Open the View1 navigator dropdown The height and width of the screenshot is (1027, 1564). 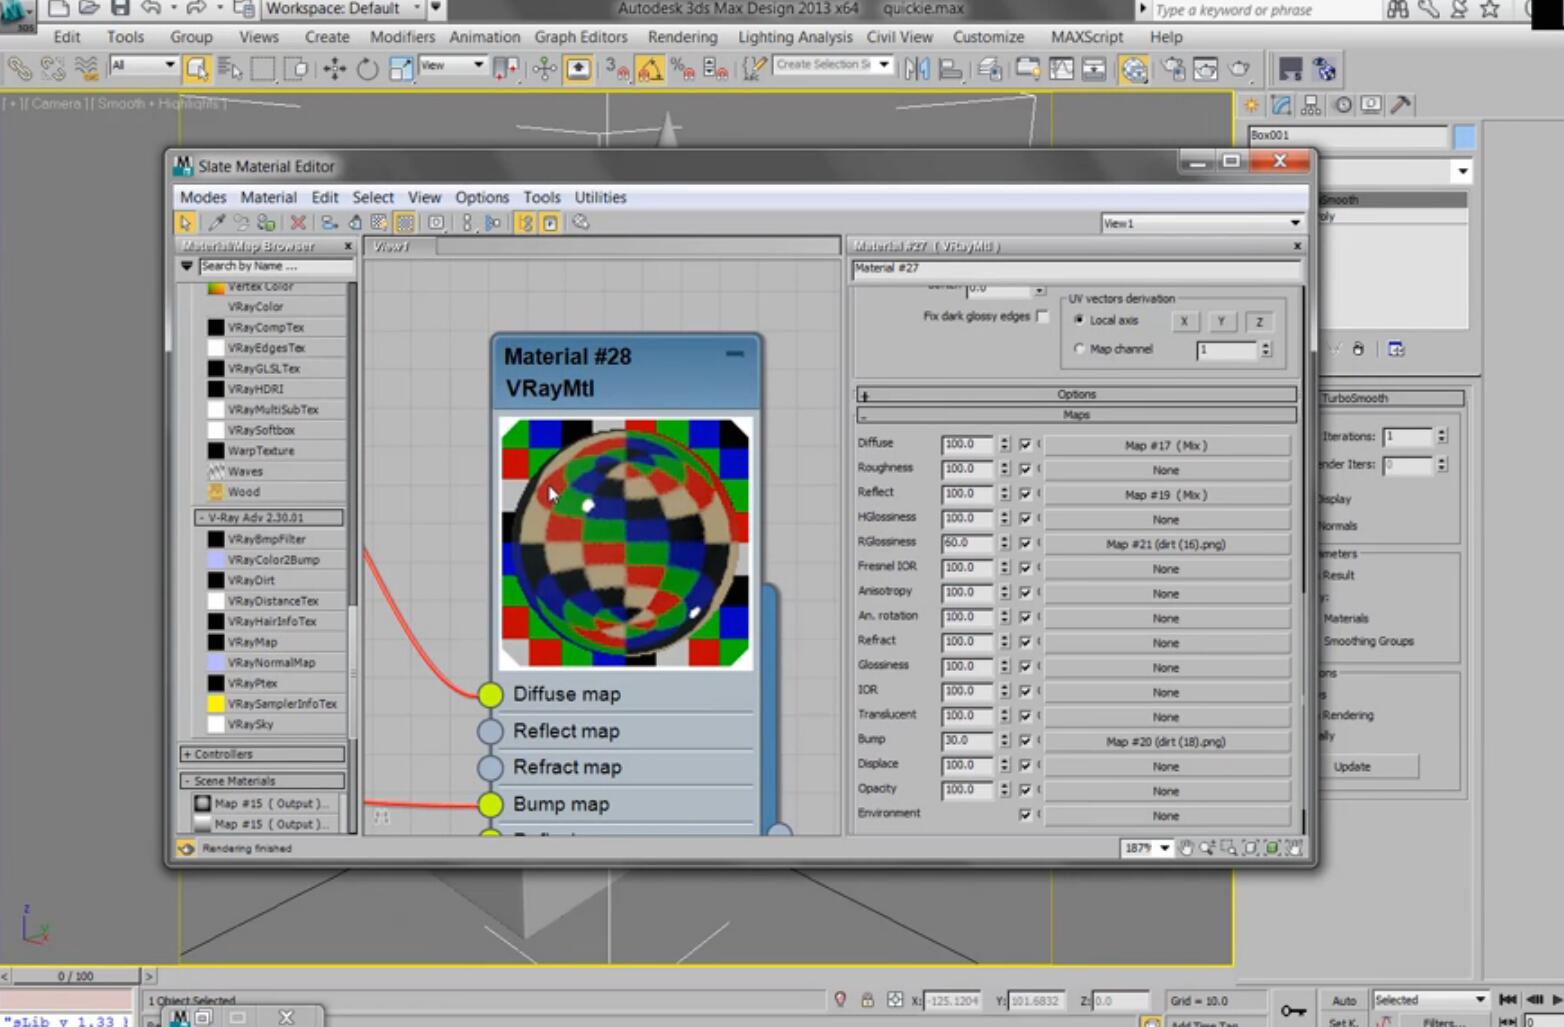point(1201,223)
